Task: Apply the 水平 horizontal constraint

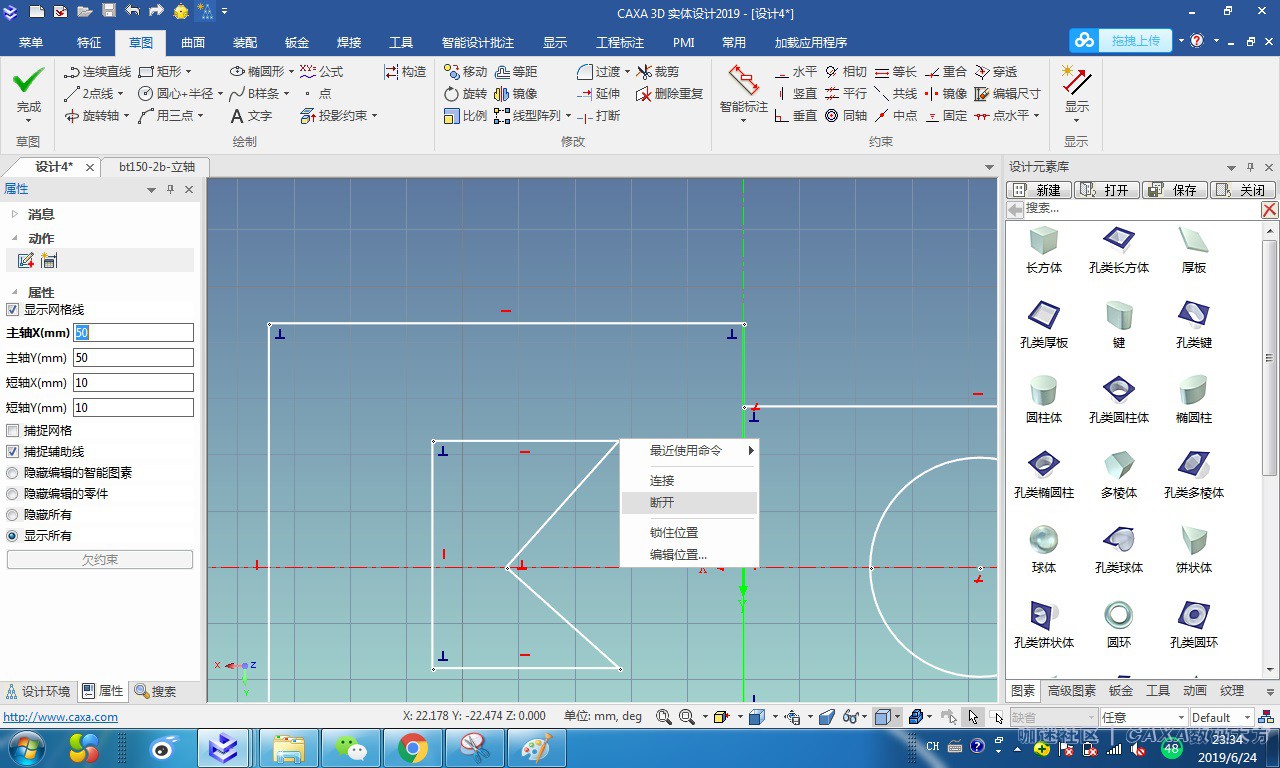Action: pos(797,72)
